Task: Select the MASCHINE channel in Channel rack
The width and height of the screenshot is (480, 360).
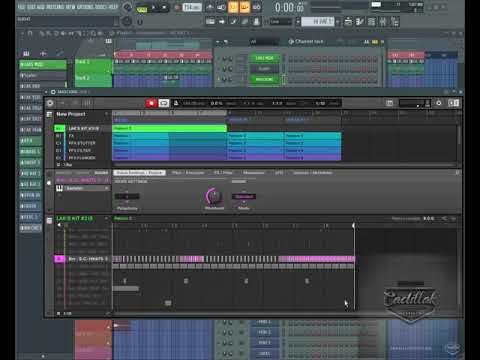Action: click(264, 79)
